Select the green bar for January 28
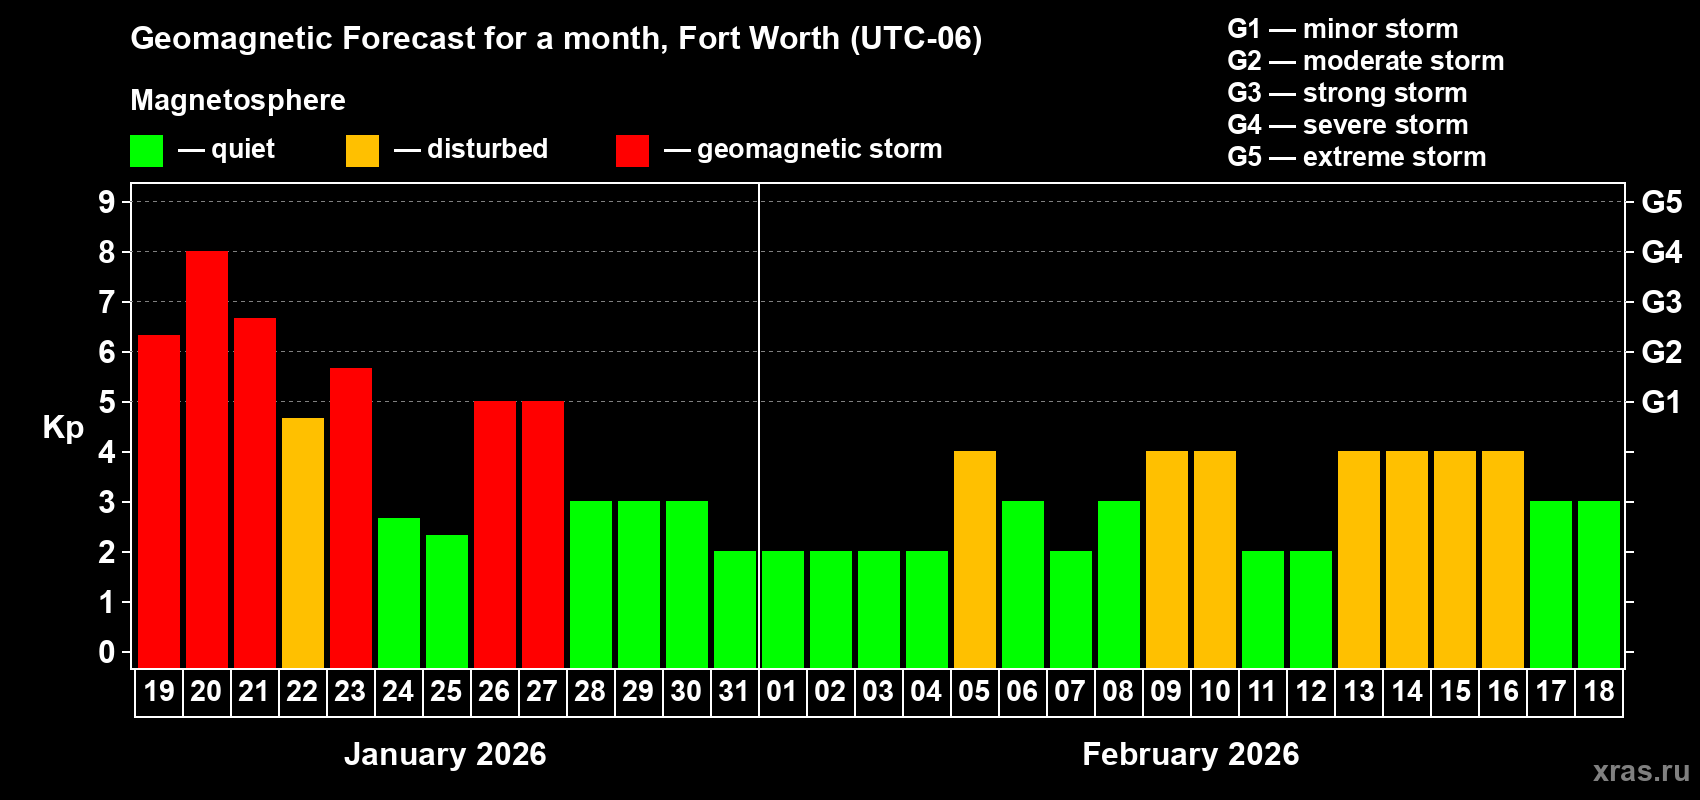This screenshot has height=800, width=1700. tap(591, 584)
